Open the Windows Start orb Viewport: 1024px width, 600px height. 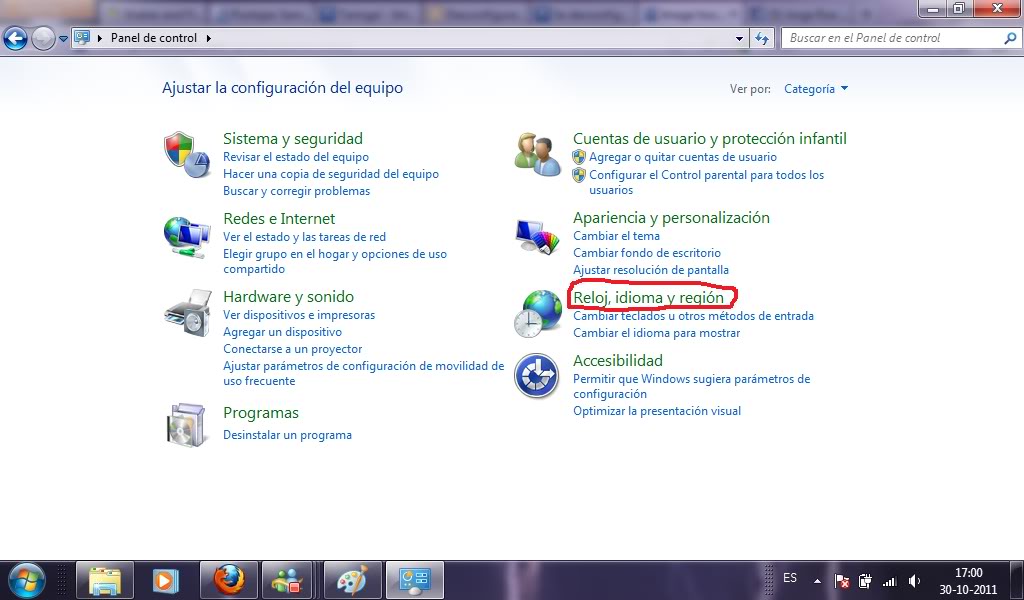tap(27, 580)
